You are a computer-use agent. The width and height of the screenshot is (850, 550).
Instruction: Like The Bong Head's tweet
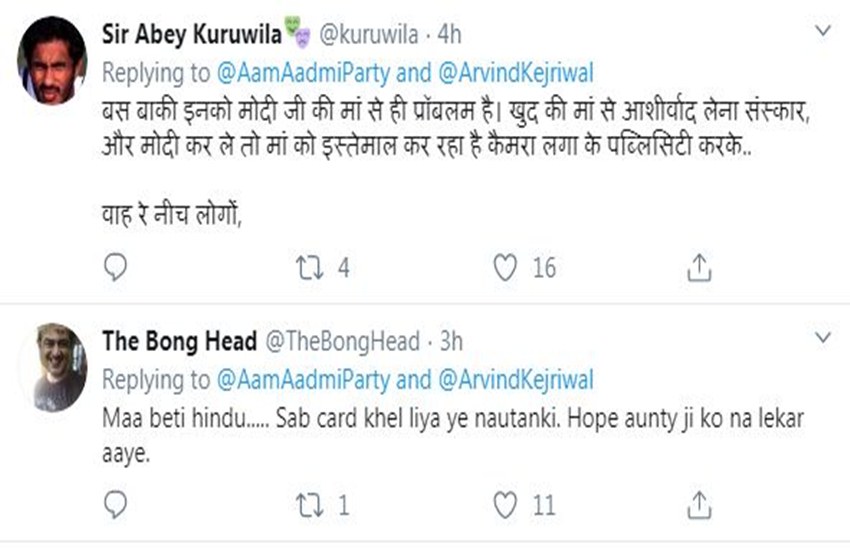[x=506, y=505]
